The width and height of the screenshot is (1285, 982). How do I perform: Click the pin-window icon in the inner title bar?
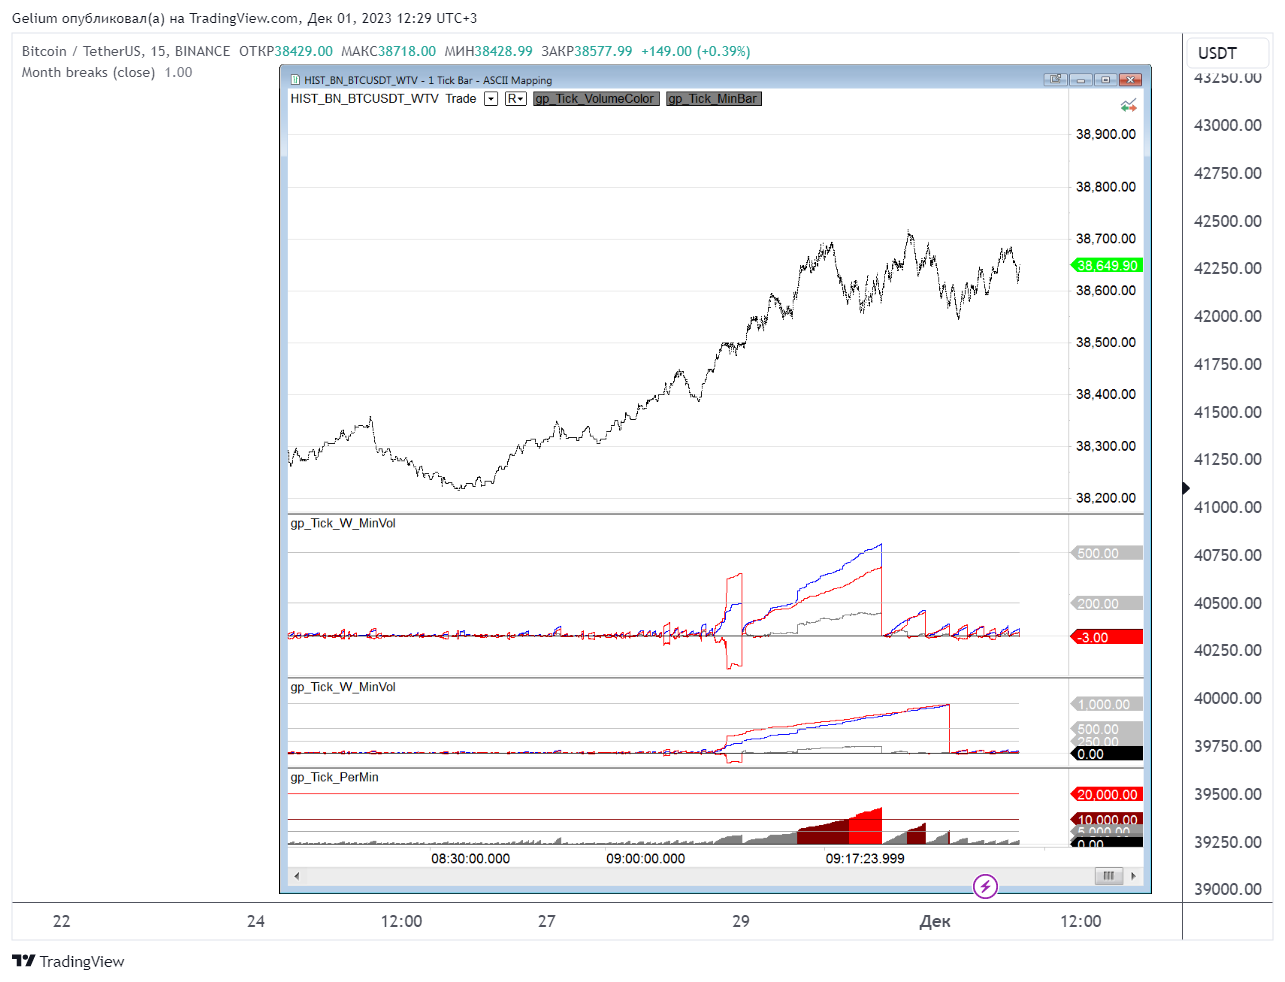[x=1056, y=79]
